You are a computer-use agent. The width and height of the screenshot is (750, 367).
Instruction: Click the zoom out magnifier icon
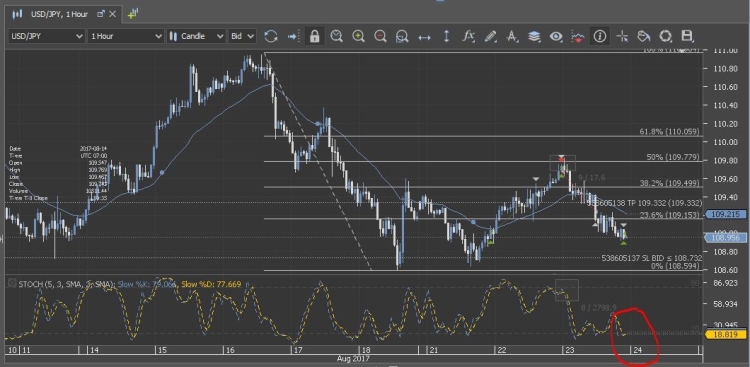[x=380, y=36]
